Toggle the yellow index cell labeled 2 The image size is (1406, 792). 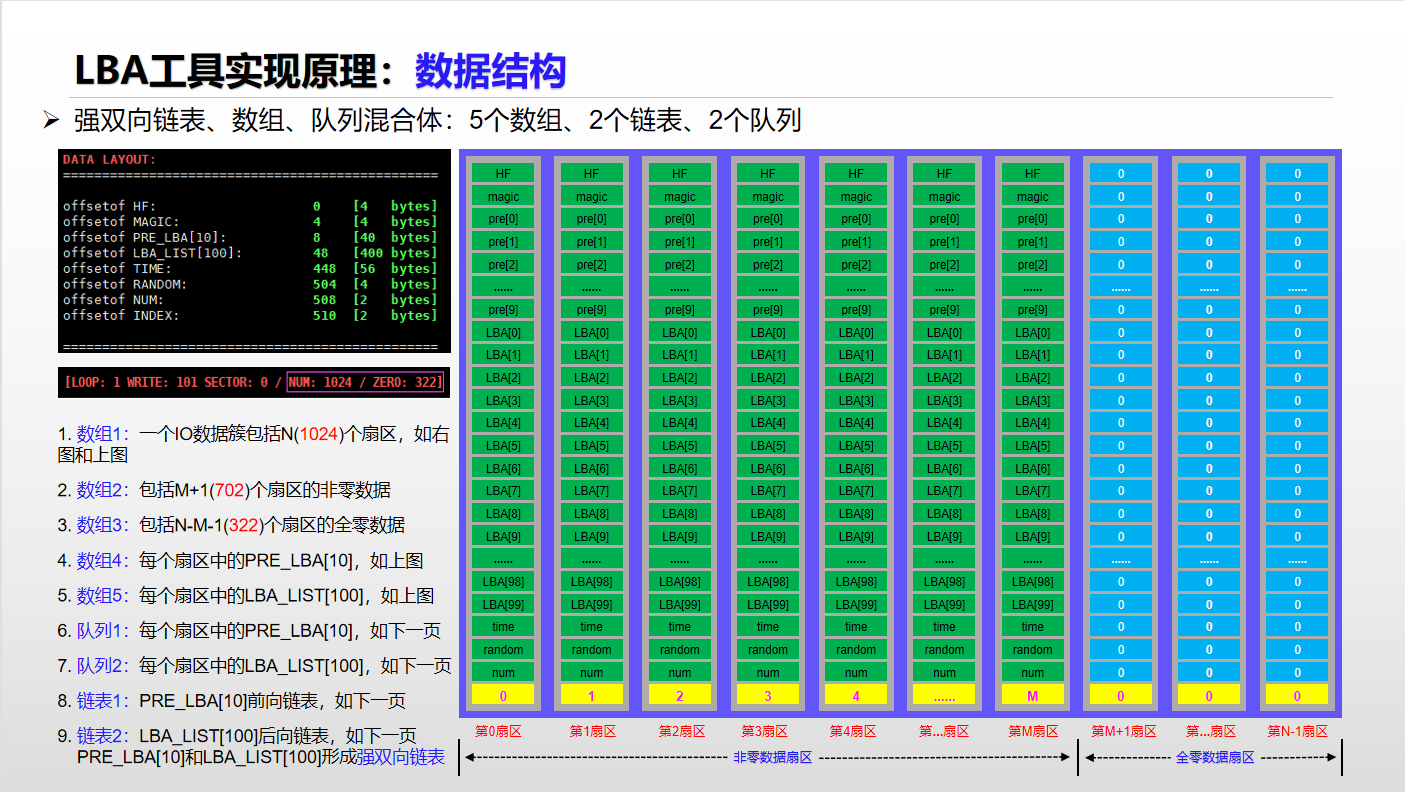click(679, 693)
